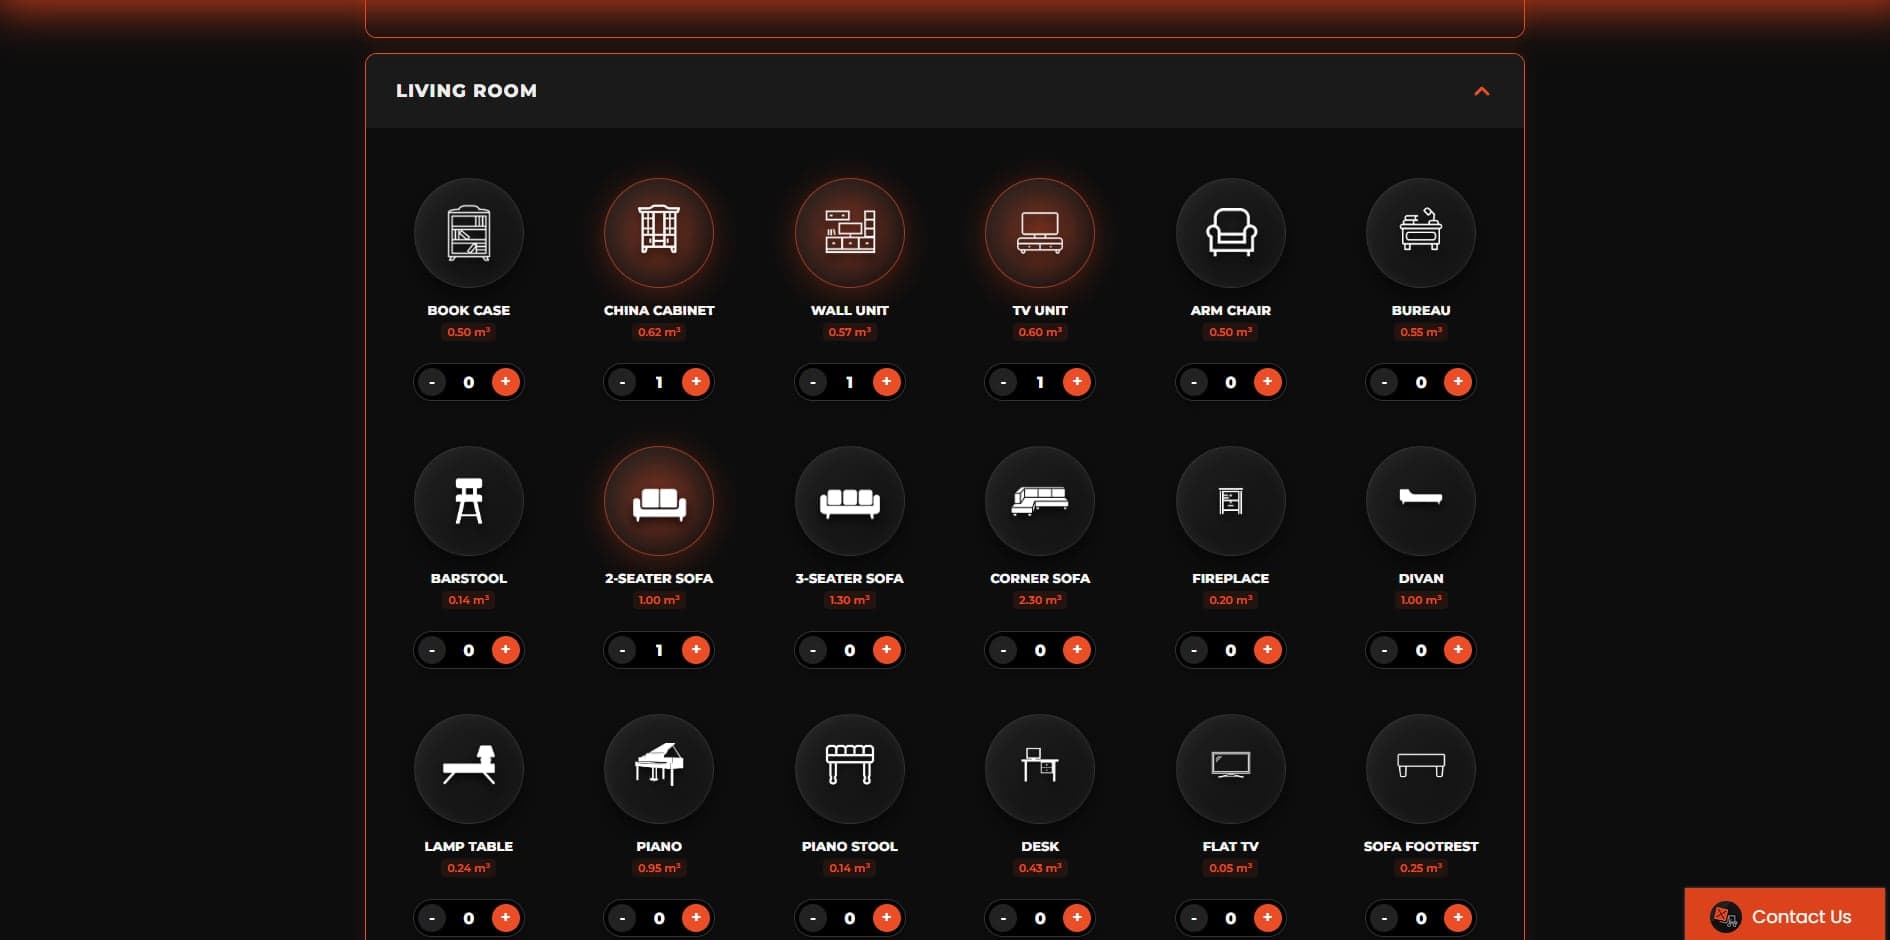Decrease Desk quantity with minus
The width and height of the screenshot is (1890, 940).
1003,918
